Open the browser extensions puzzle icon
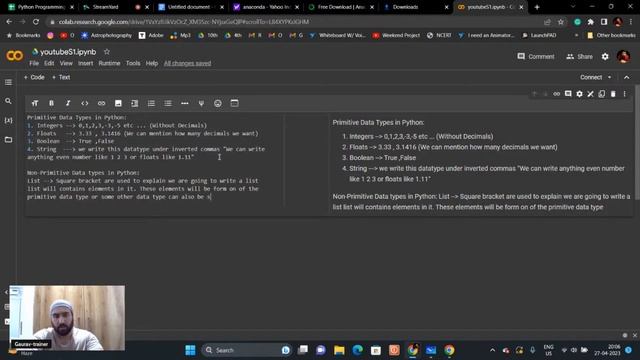Viewport: 640px width, 360px height. pyautogui.click(x=590, y=22)
